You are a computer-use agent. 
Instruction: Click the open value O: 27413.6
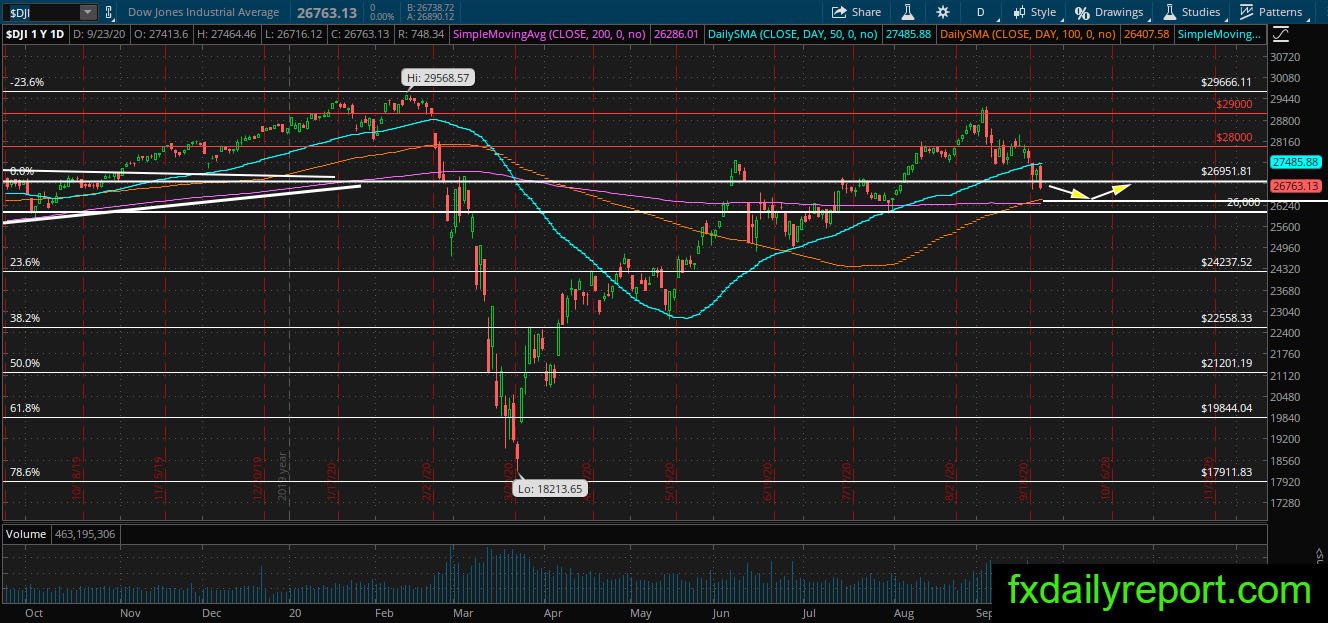point(159,34)
